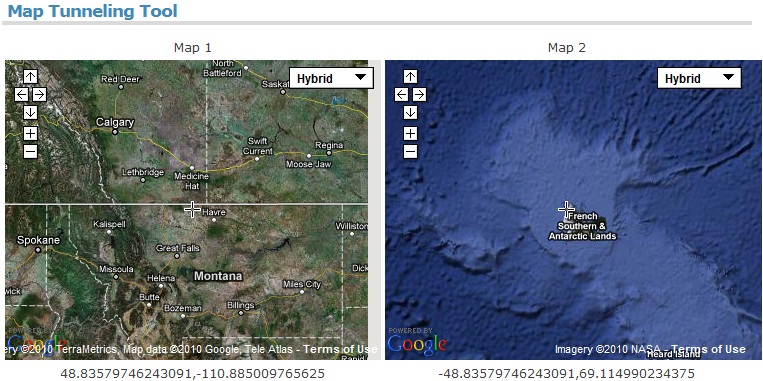The height and width of the screenshot is (381, 763).
Task: Open Terms of Use link on Map 1
Action: 340,349
